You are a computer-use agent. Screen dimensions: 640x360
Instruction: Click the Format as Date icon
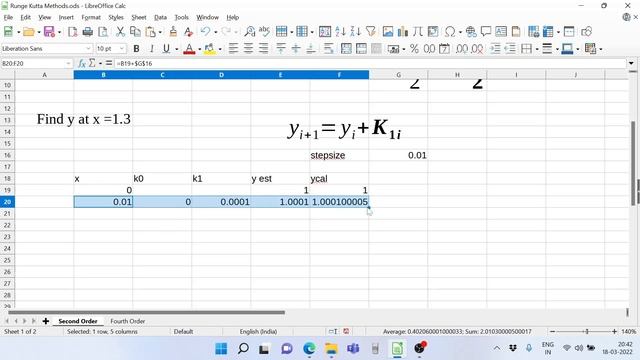(444, 49)
